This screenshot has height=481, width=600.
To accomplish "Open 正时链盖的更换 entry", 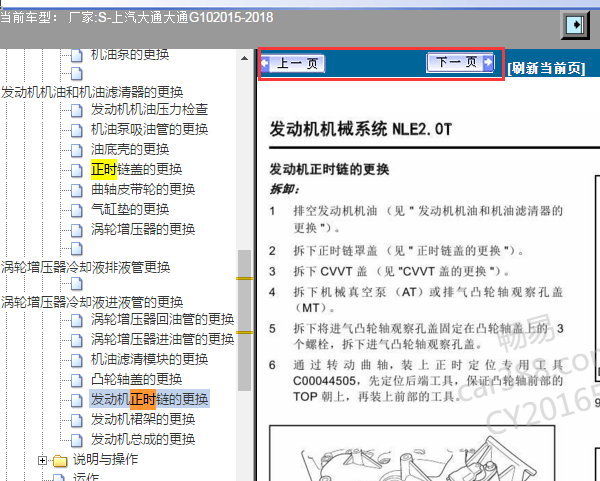I will [x=136, y=169].
